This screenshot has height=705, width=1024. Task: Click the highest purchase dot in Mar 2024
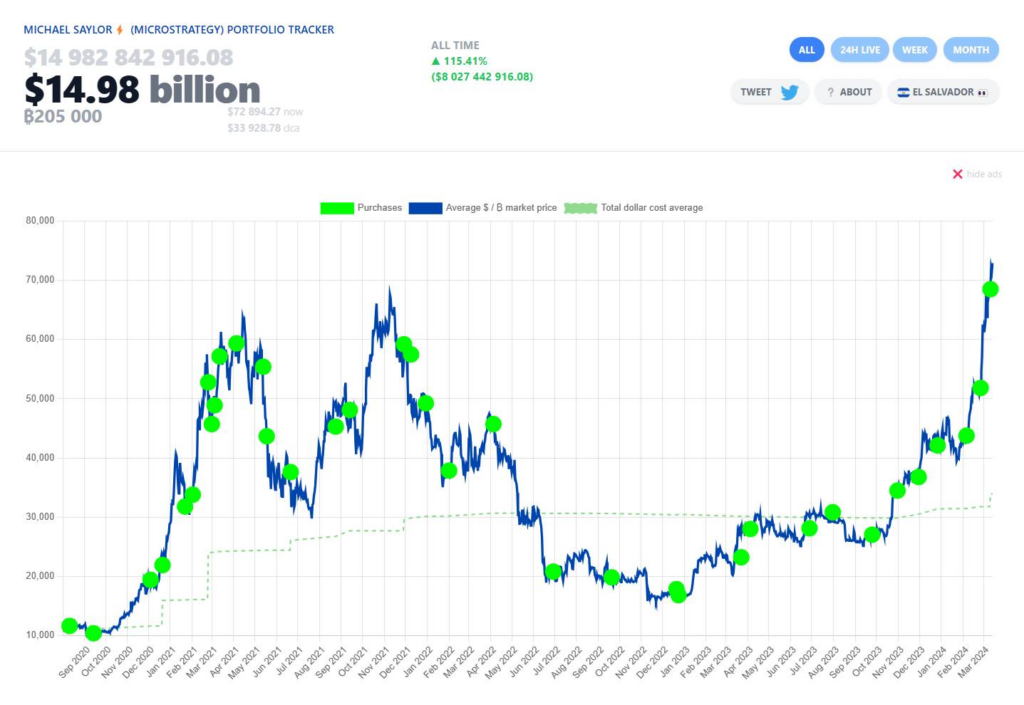990,289
